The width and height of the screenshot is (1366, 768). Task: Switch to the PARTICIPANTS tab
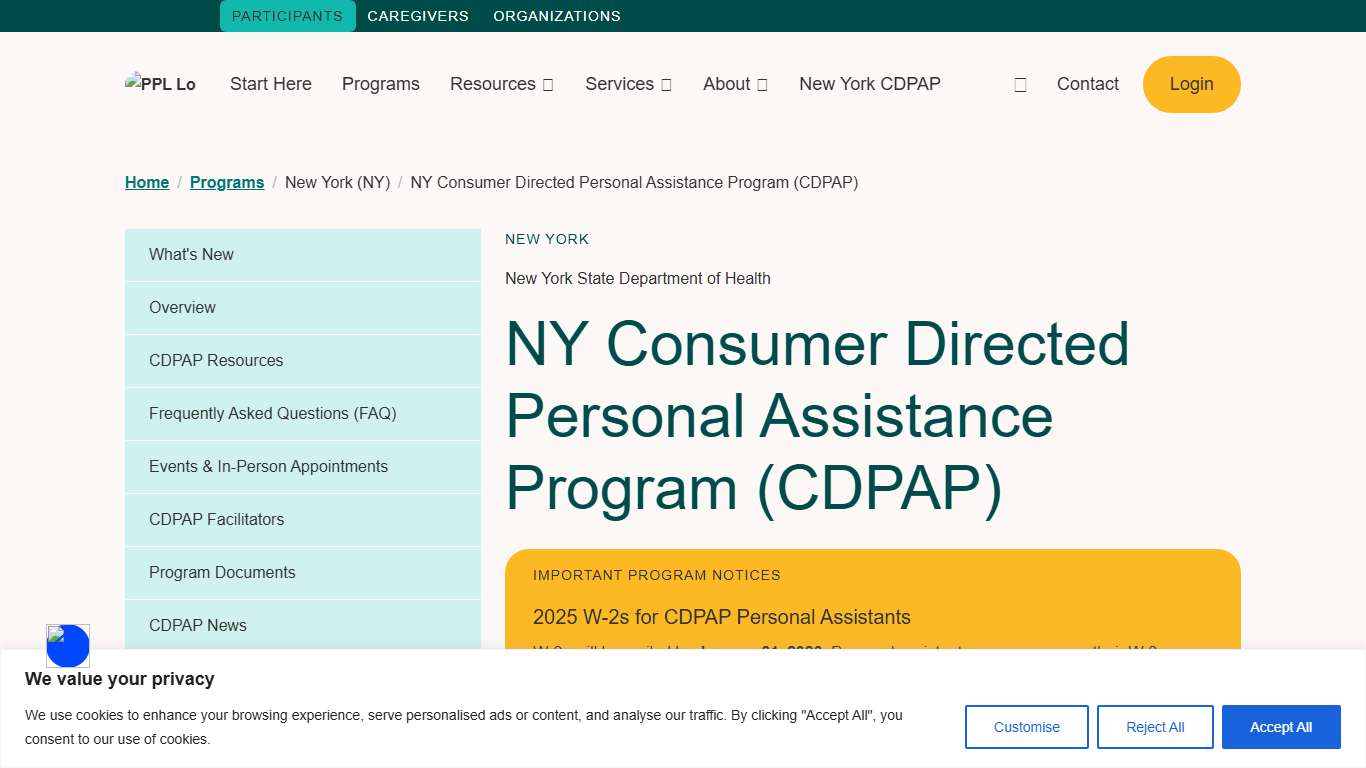pyautogui.click(x=287, y=15)
